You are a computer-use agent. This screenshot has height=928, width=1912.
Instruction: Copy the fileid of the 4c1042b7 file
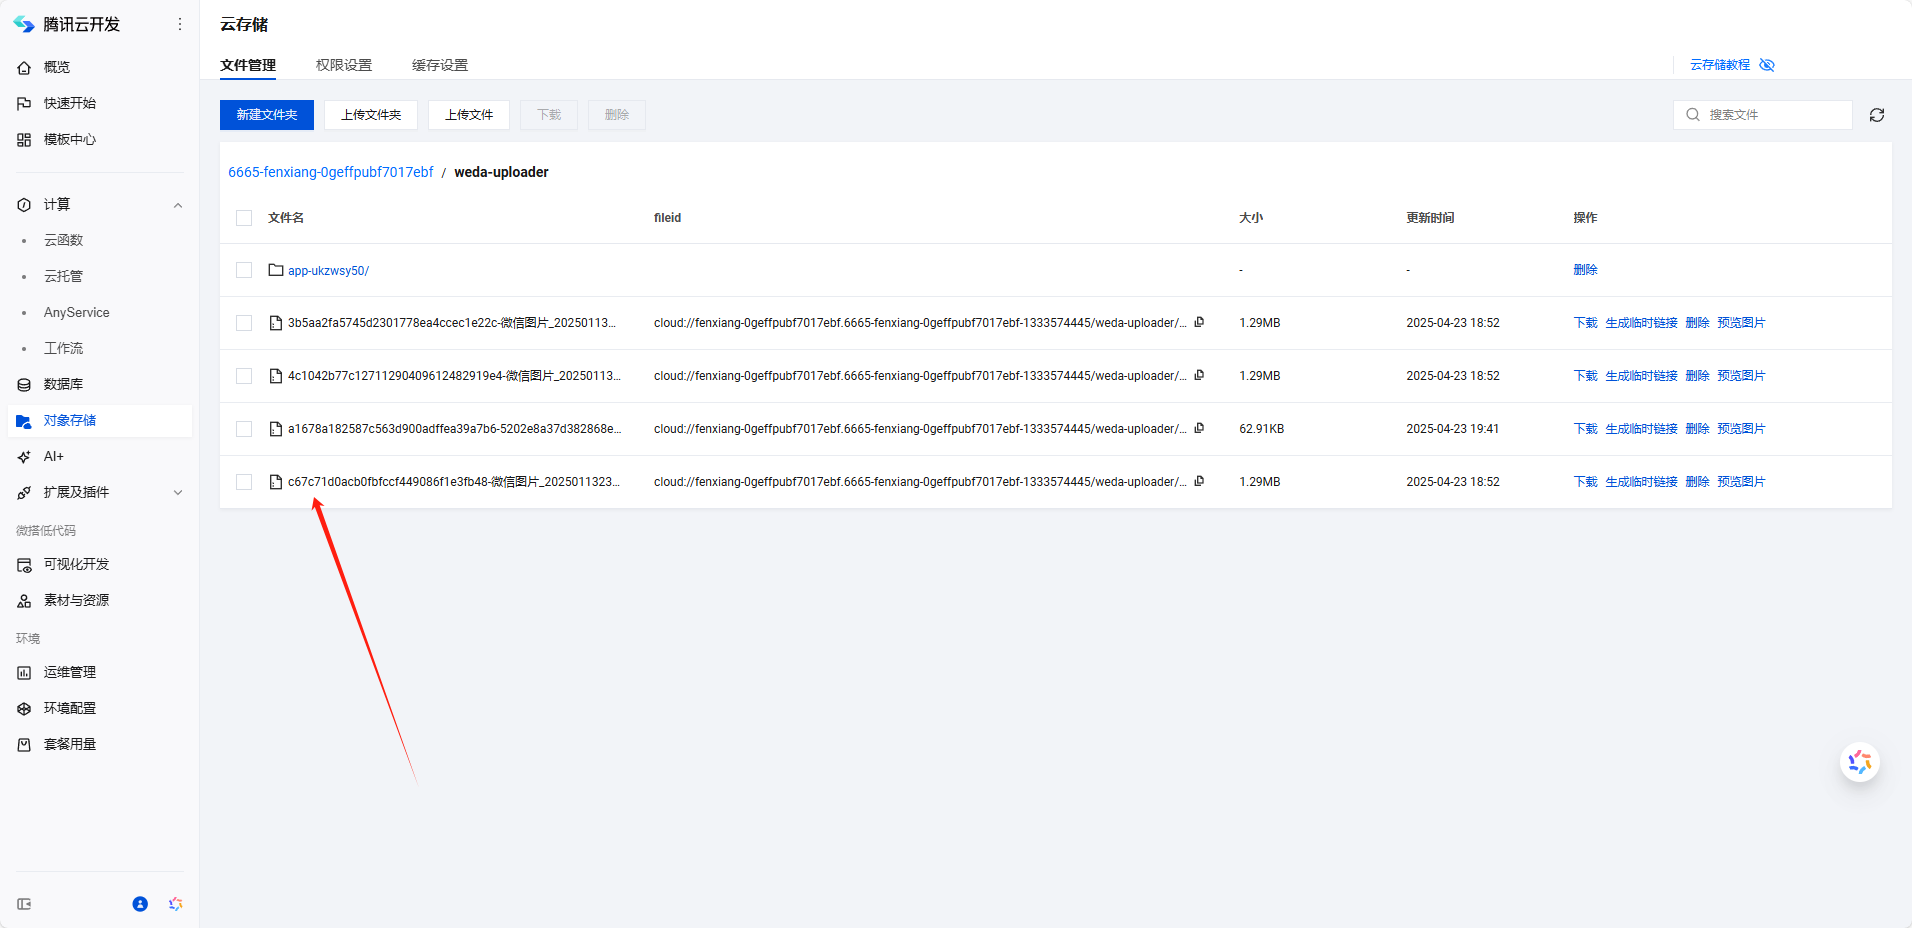[x=1199, y=375]
